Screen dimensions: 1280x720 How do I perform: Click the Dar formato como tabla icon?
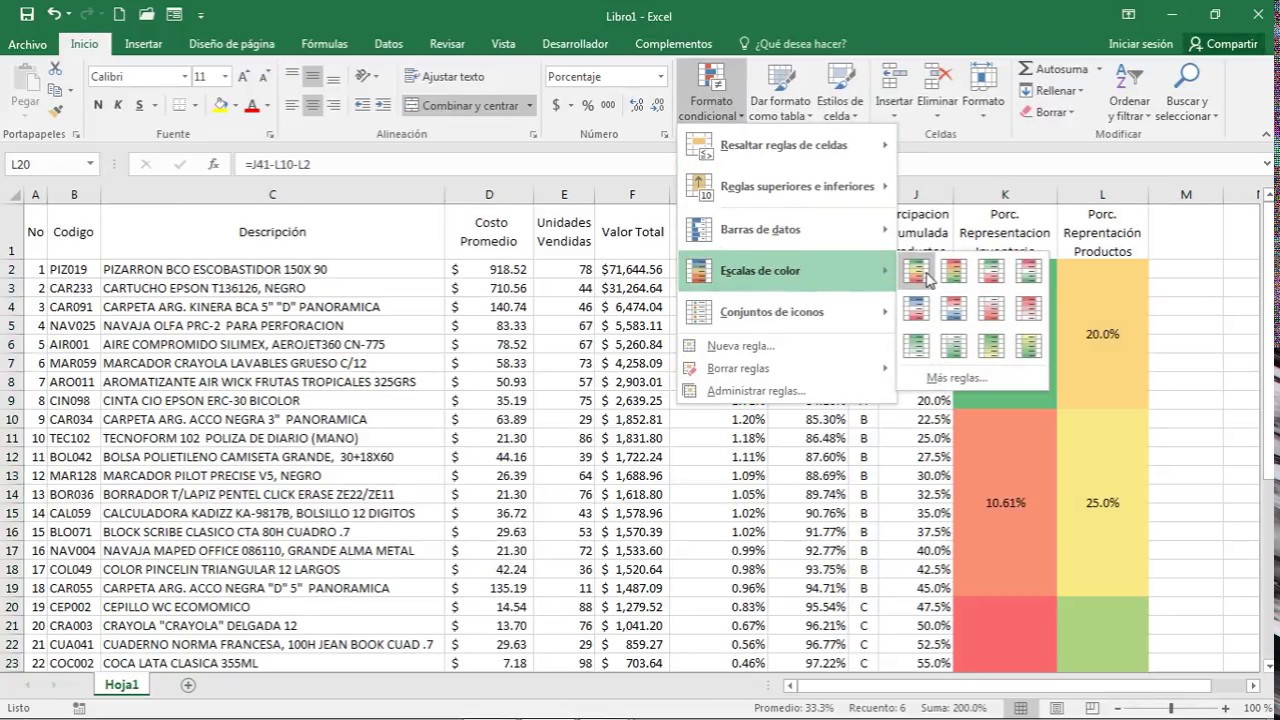(780, 92)
